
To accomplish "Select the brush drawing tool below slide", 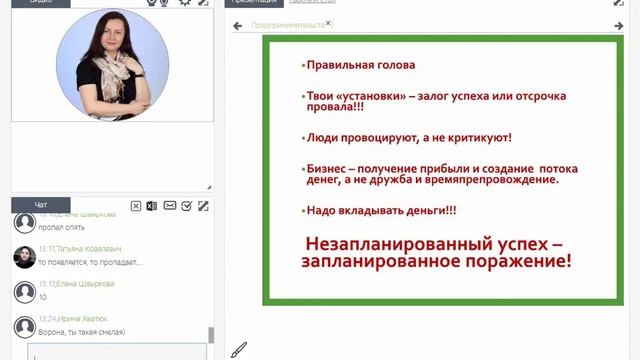I will [239, 350].
